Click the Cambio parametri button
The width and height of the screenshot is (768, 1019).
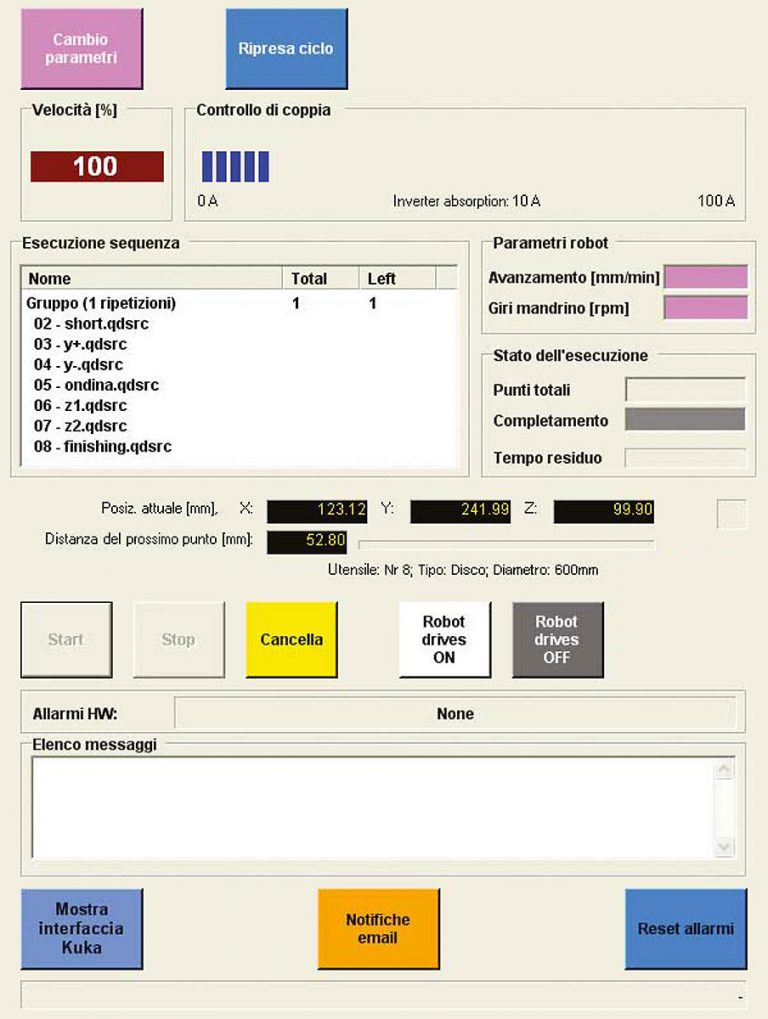tap(82, 49)
